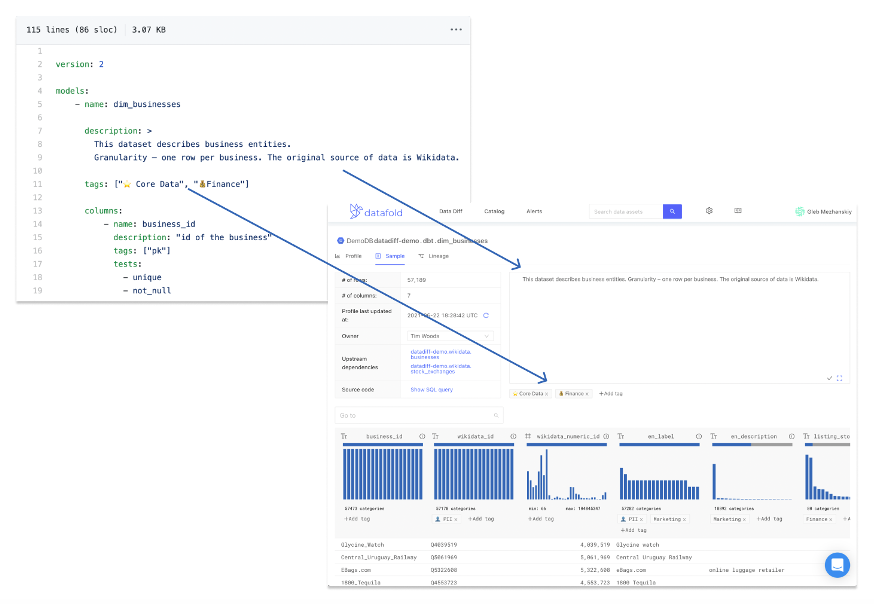The image size is (874, 604).
Task: Click Add tag next to Finance tag
Action: (x=610, y=394)
